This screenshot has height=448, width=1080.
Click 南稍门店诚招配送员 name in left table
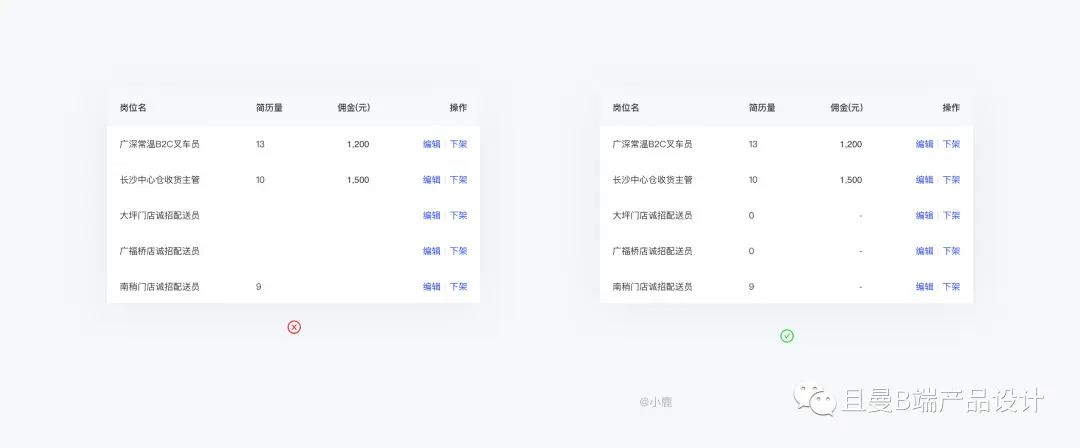(x=160, y=287)
